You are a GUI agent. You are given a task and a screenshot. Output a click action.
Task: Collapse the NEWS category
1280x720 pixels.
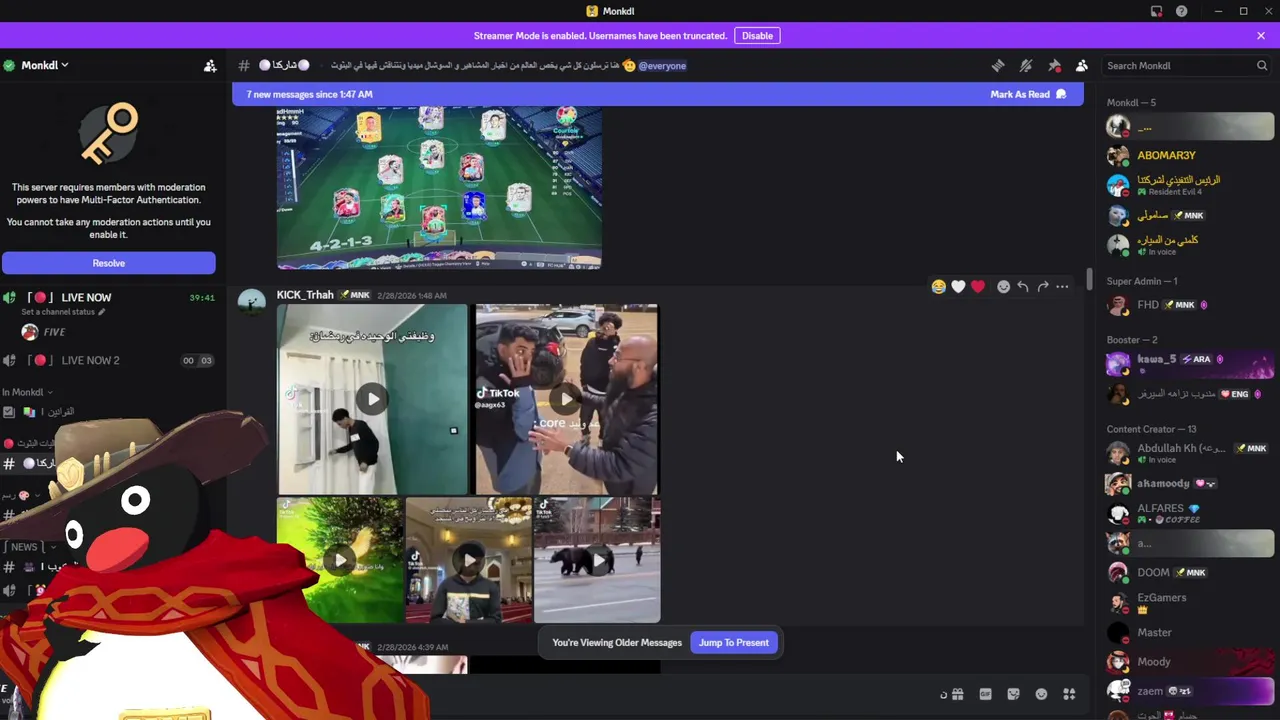click(x=30, y=547)
